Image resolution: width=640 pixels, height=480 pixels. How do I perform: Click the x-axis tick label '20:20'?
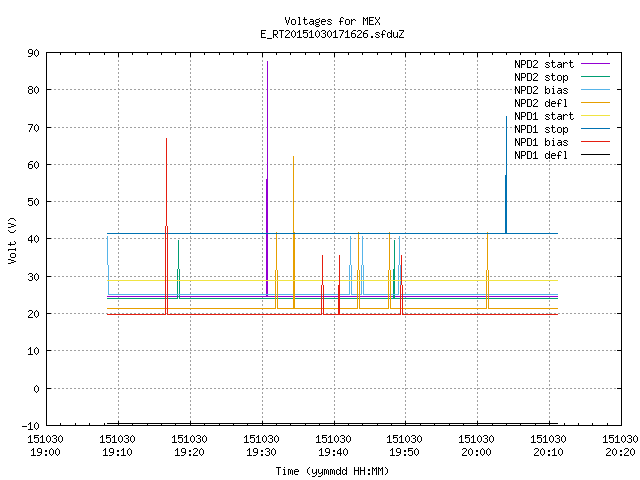[x=620, y=453]
